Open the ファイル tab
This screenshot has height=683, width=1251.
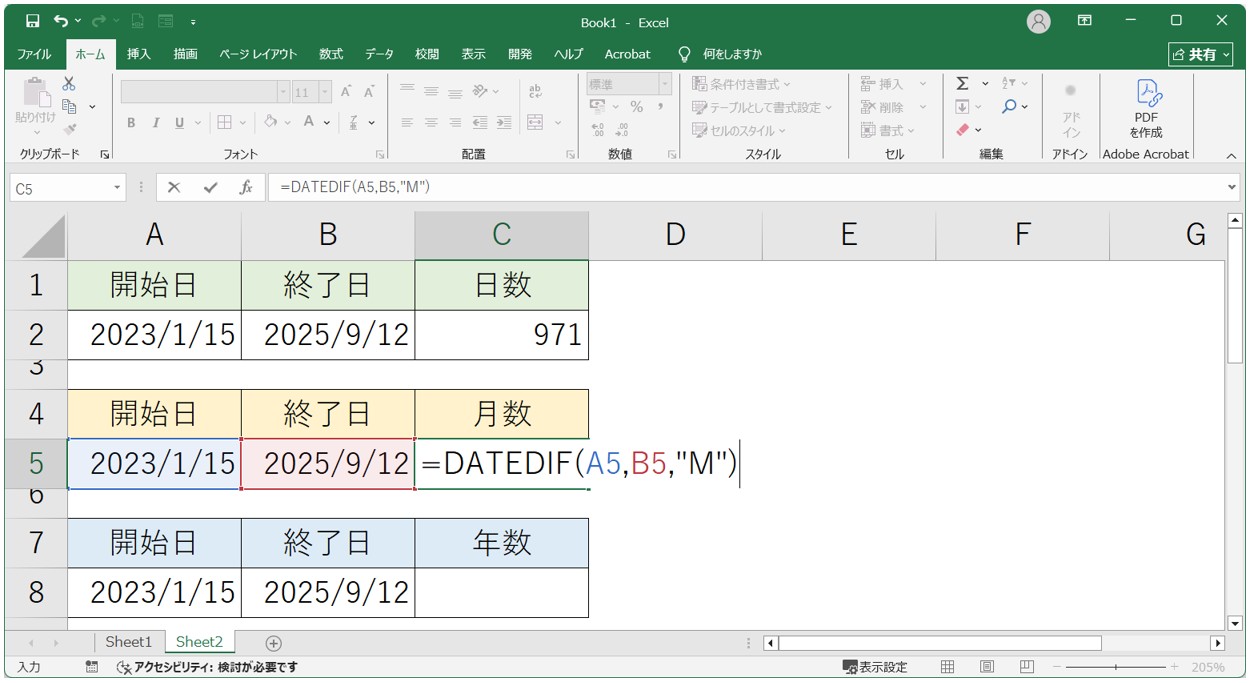click(x=35, y=54)
